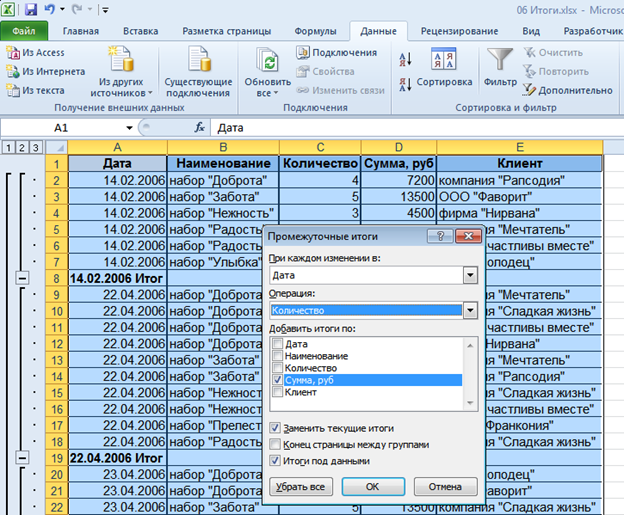This screenshot has width=624, height=515.
Task: Click the Подключения button
Action: pos(337,53)
